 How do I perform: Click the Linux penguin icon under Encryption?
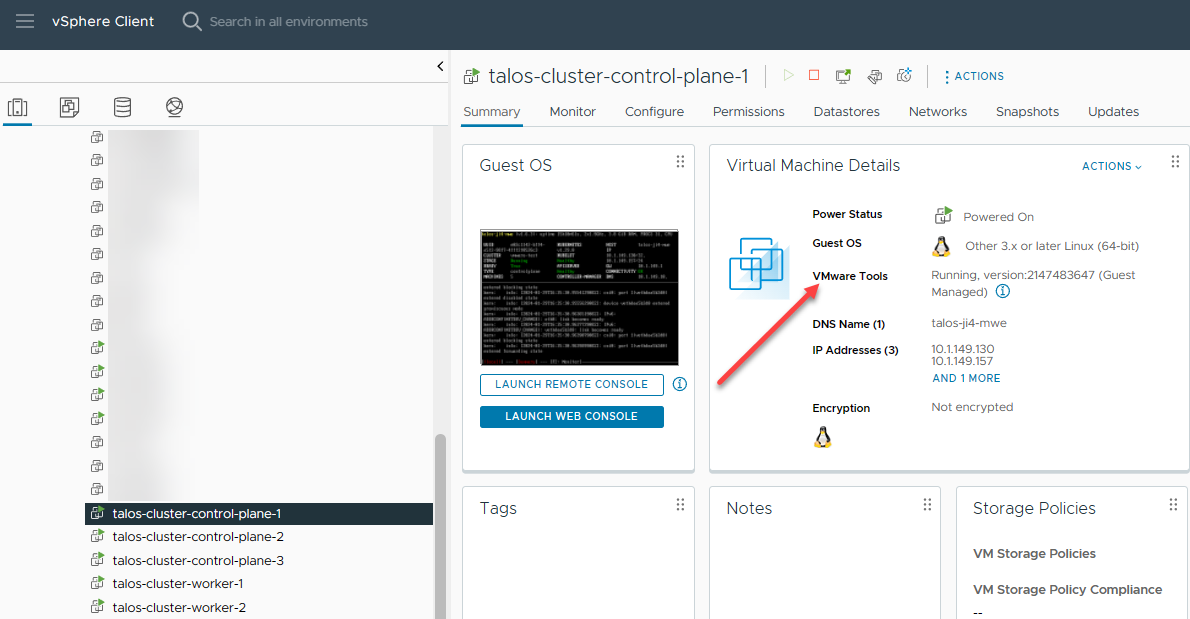(x=823, y=437)
